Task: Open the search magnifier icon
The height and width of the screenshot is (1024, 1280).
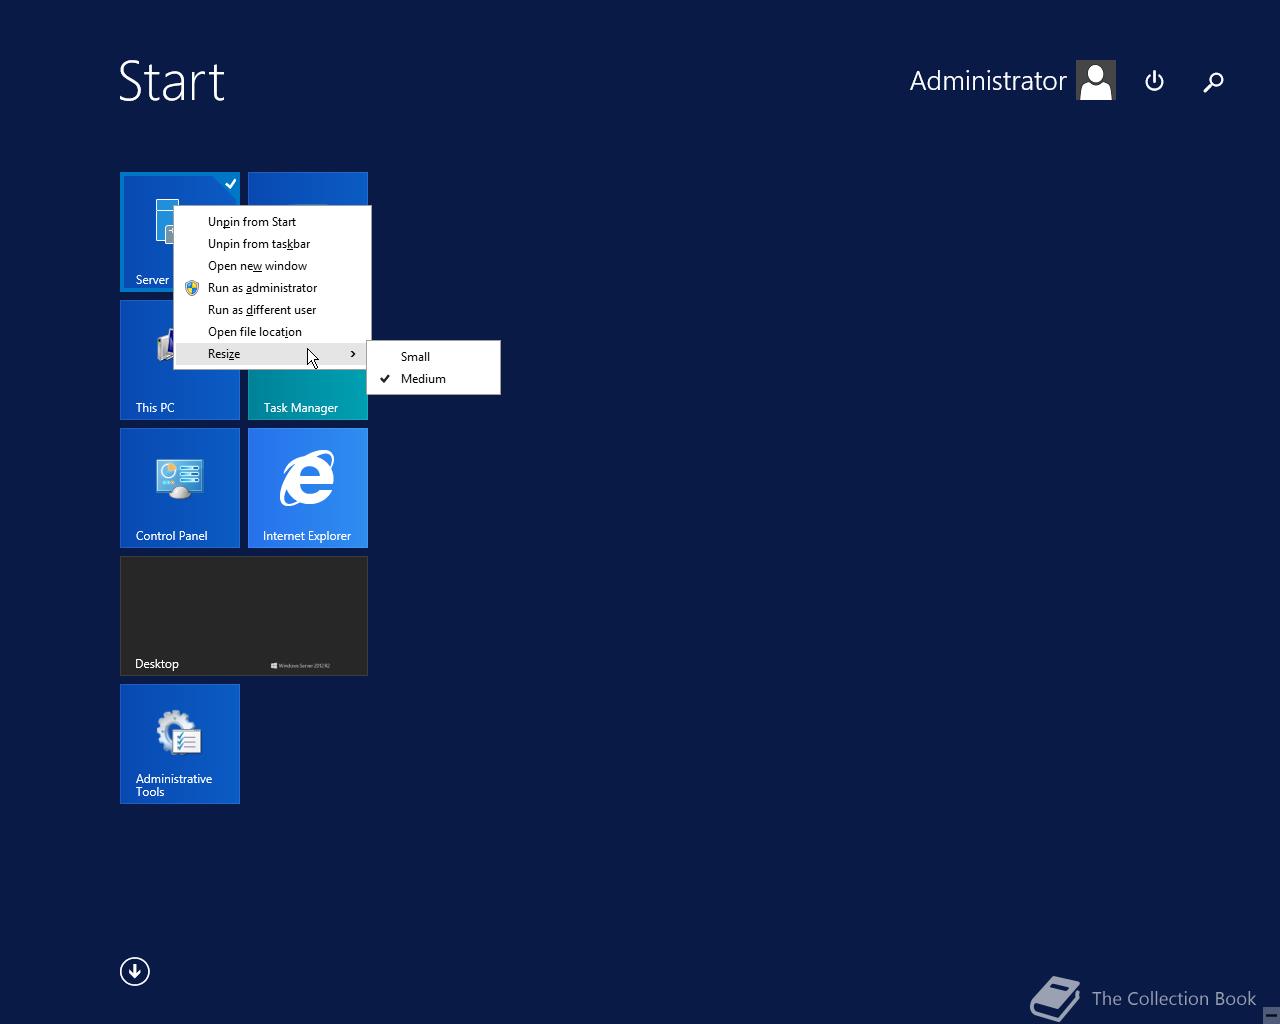Action: [x=1213, y=81]
